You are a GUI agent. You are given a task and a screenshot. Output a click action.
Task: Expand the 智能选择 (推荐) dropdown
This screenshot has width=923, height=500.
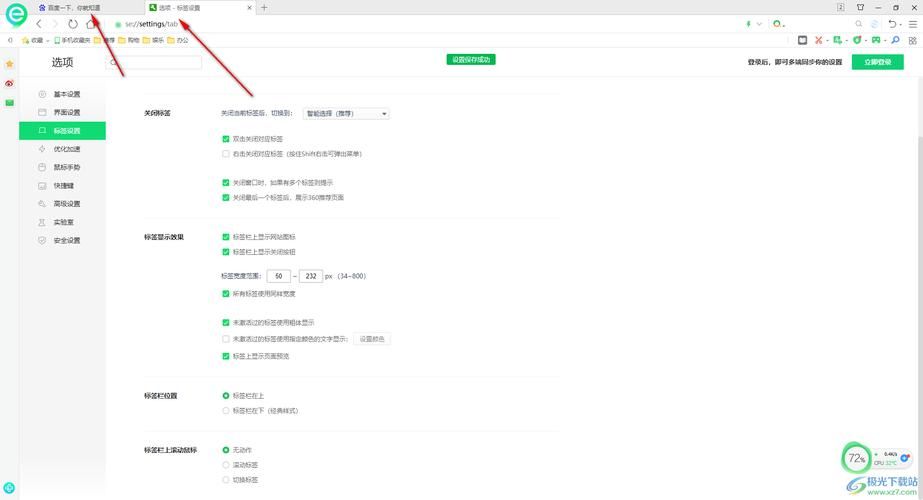pos(346,114)
